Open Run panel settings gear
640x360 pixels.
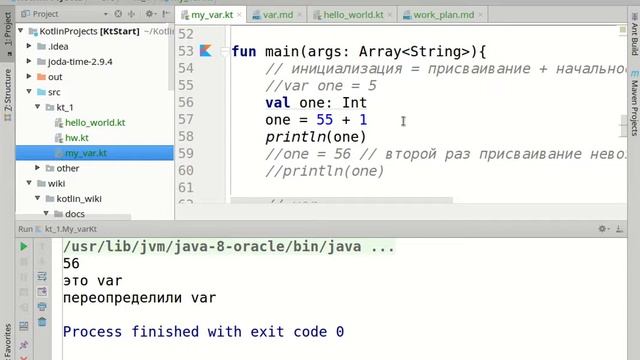click(x=603, y=229)
